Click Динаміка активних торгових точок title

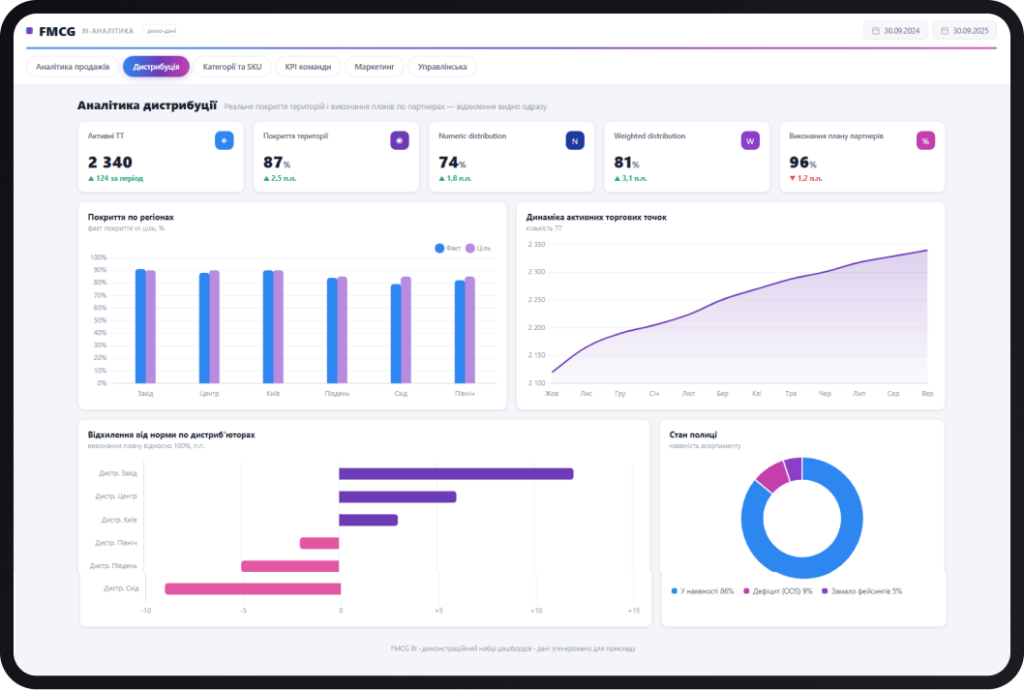[596, 217]
